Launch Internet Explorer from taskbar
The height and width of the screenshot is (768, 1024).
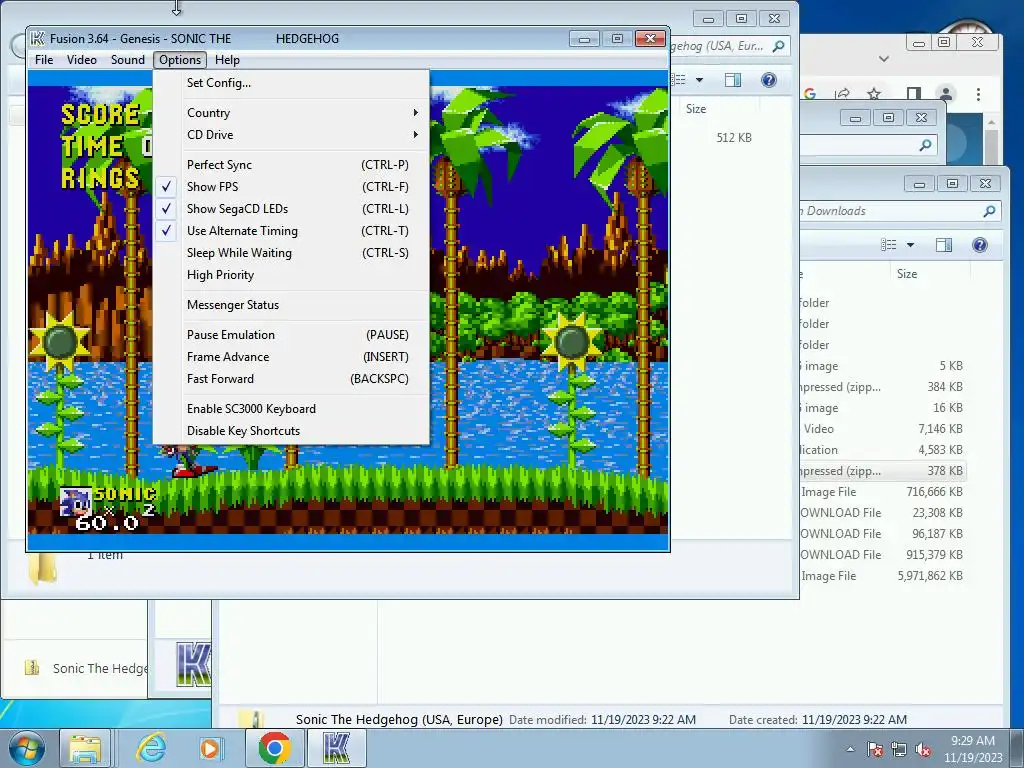click(x=152, y=748)
